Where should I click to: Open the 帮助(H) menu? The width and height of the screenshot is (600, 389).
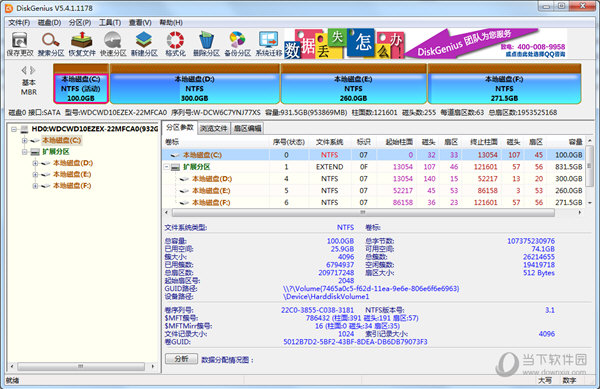pyautogui.click(x=171, y=23)
